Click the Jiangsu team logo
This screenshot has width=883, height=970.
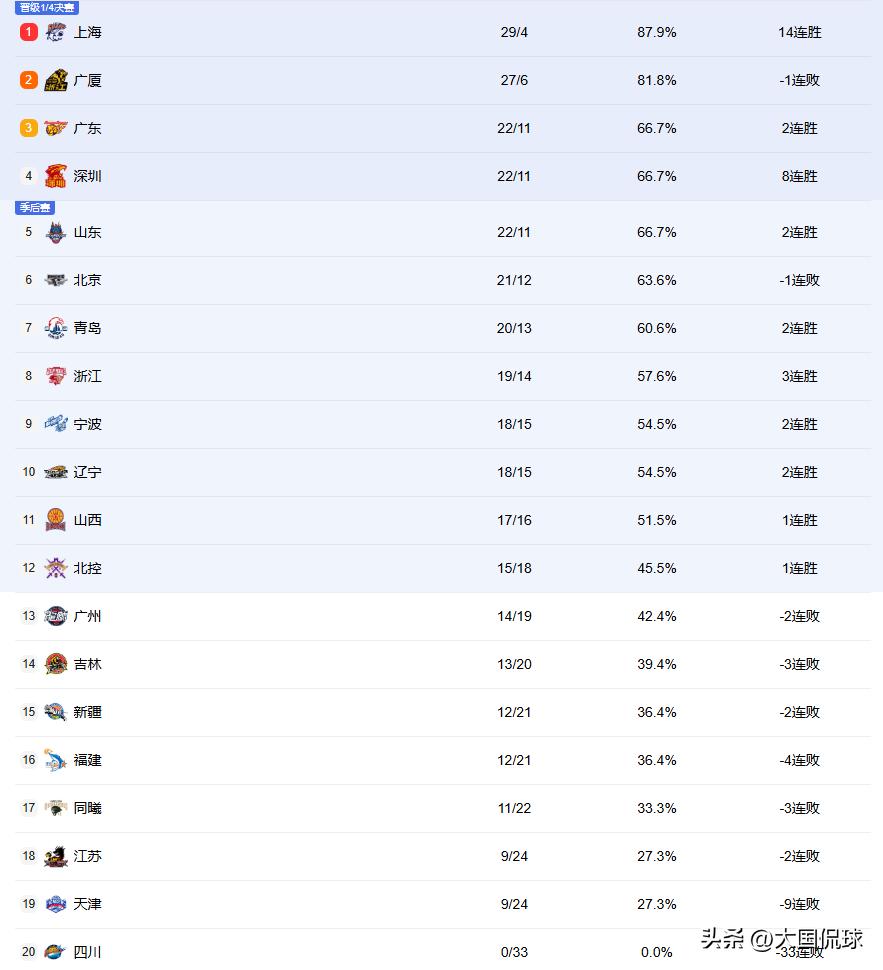(56, 856)
